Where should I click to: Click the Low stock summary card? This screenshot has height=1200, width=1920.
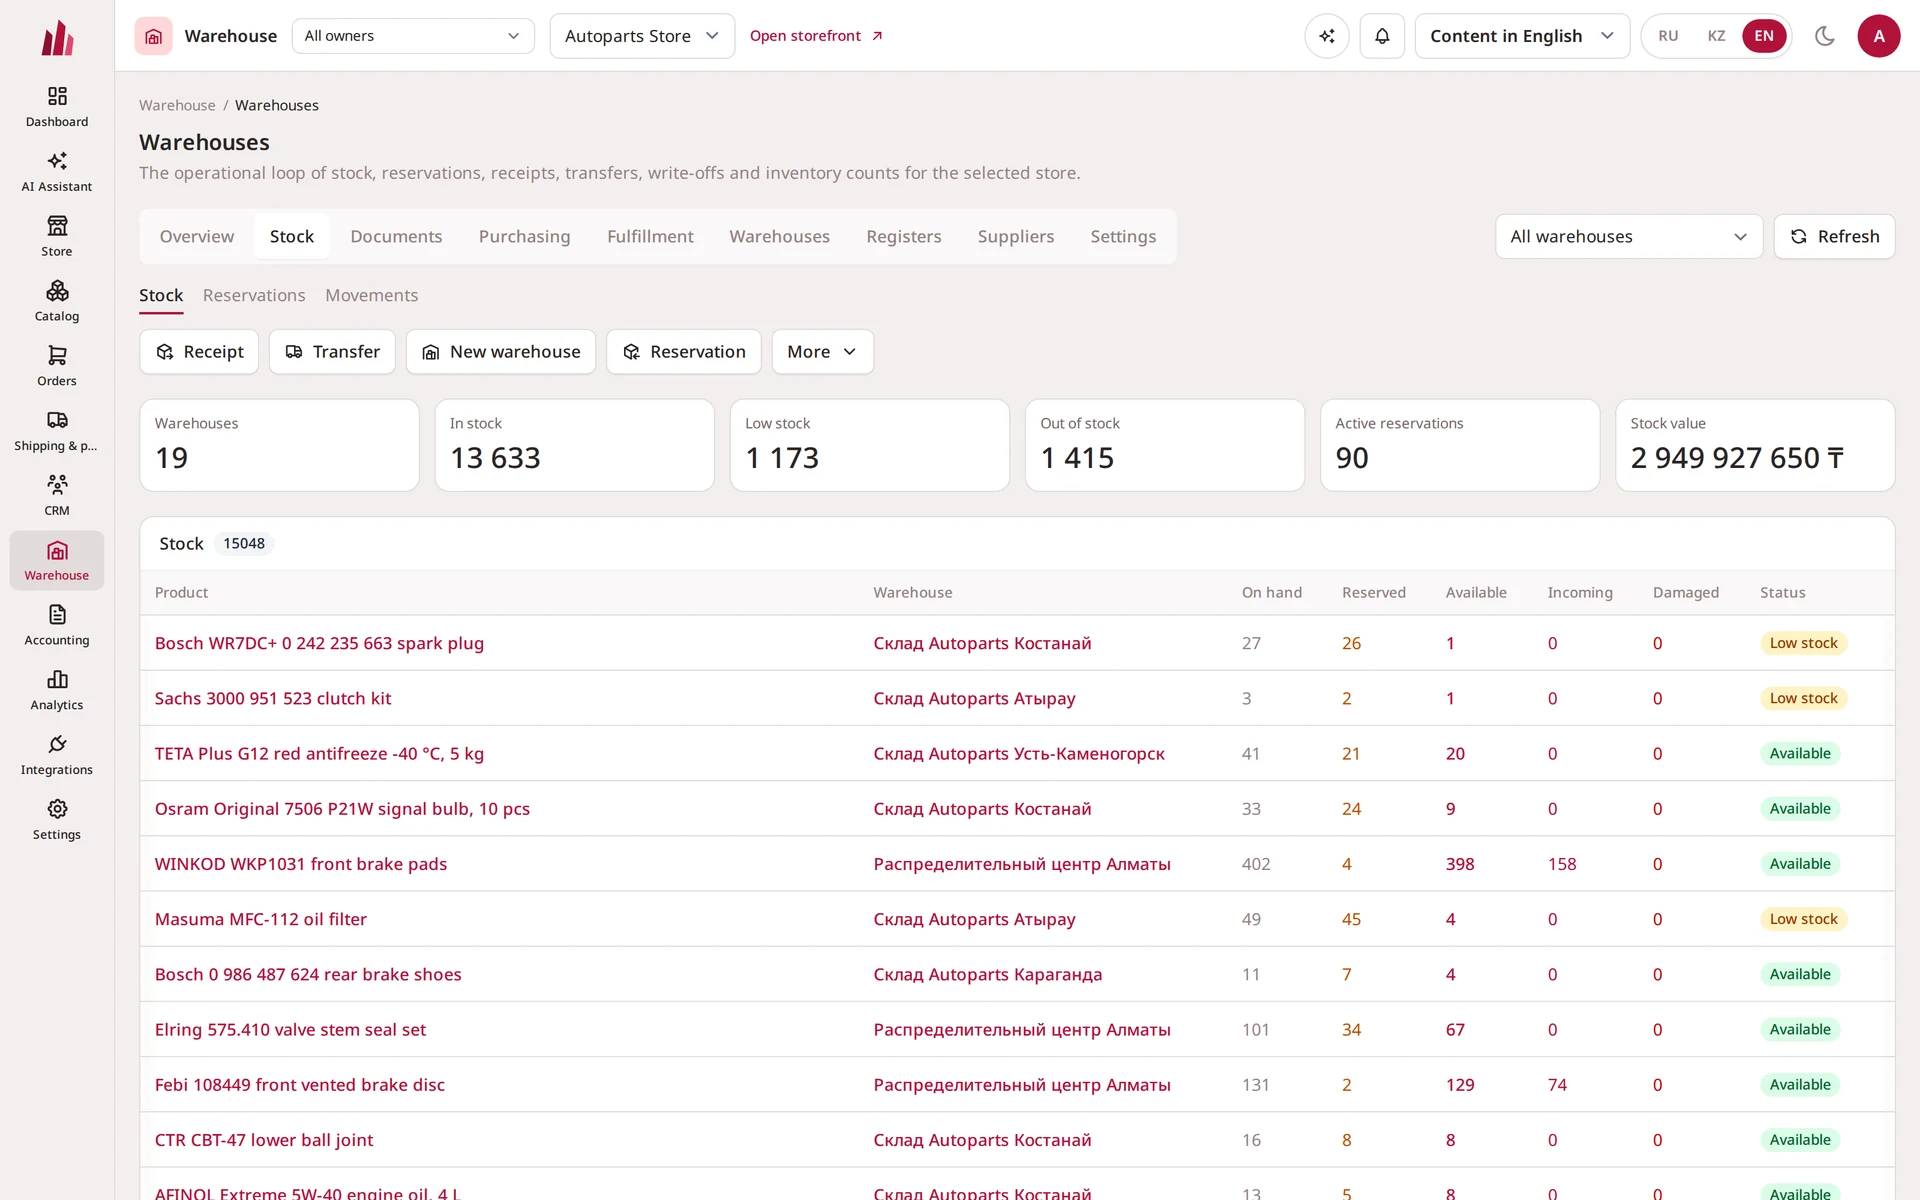pyautogui.click(x=870, y=445)
